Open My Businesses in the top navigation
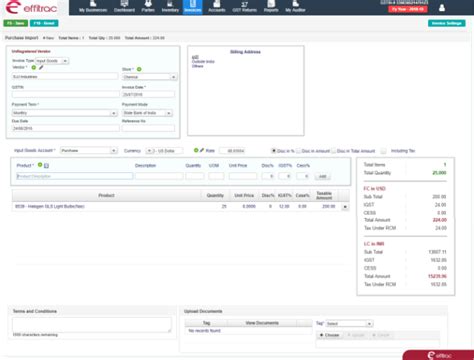The width and height of the screenshot is (474, 360). coord(93,7)
